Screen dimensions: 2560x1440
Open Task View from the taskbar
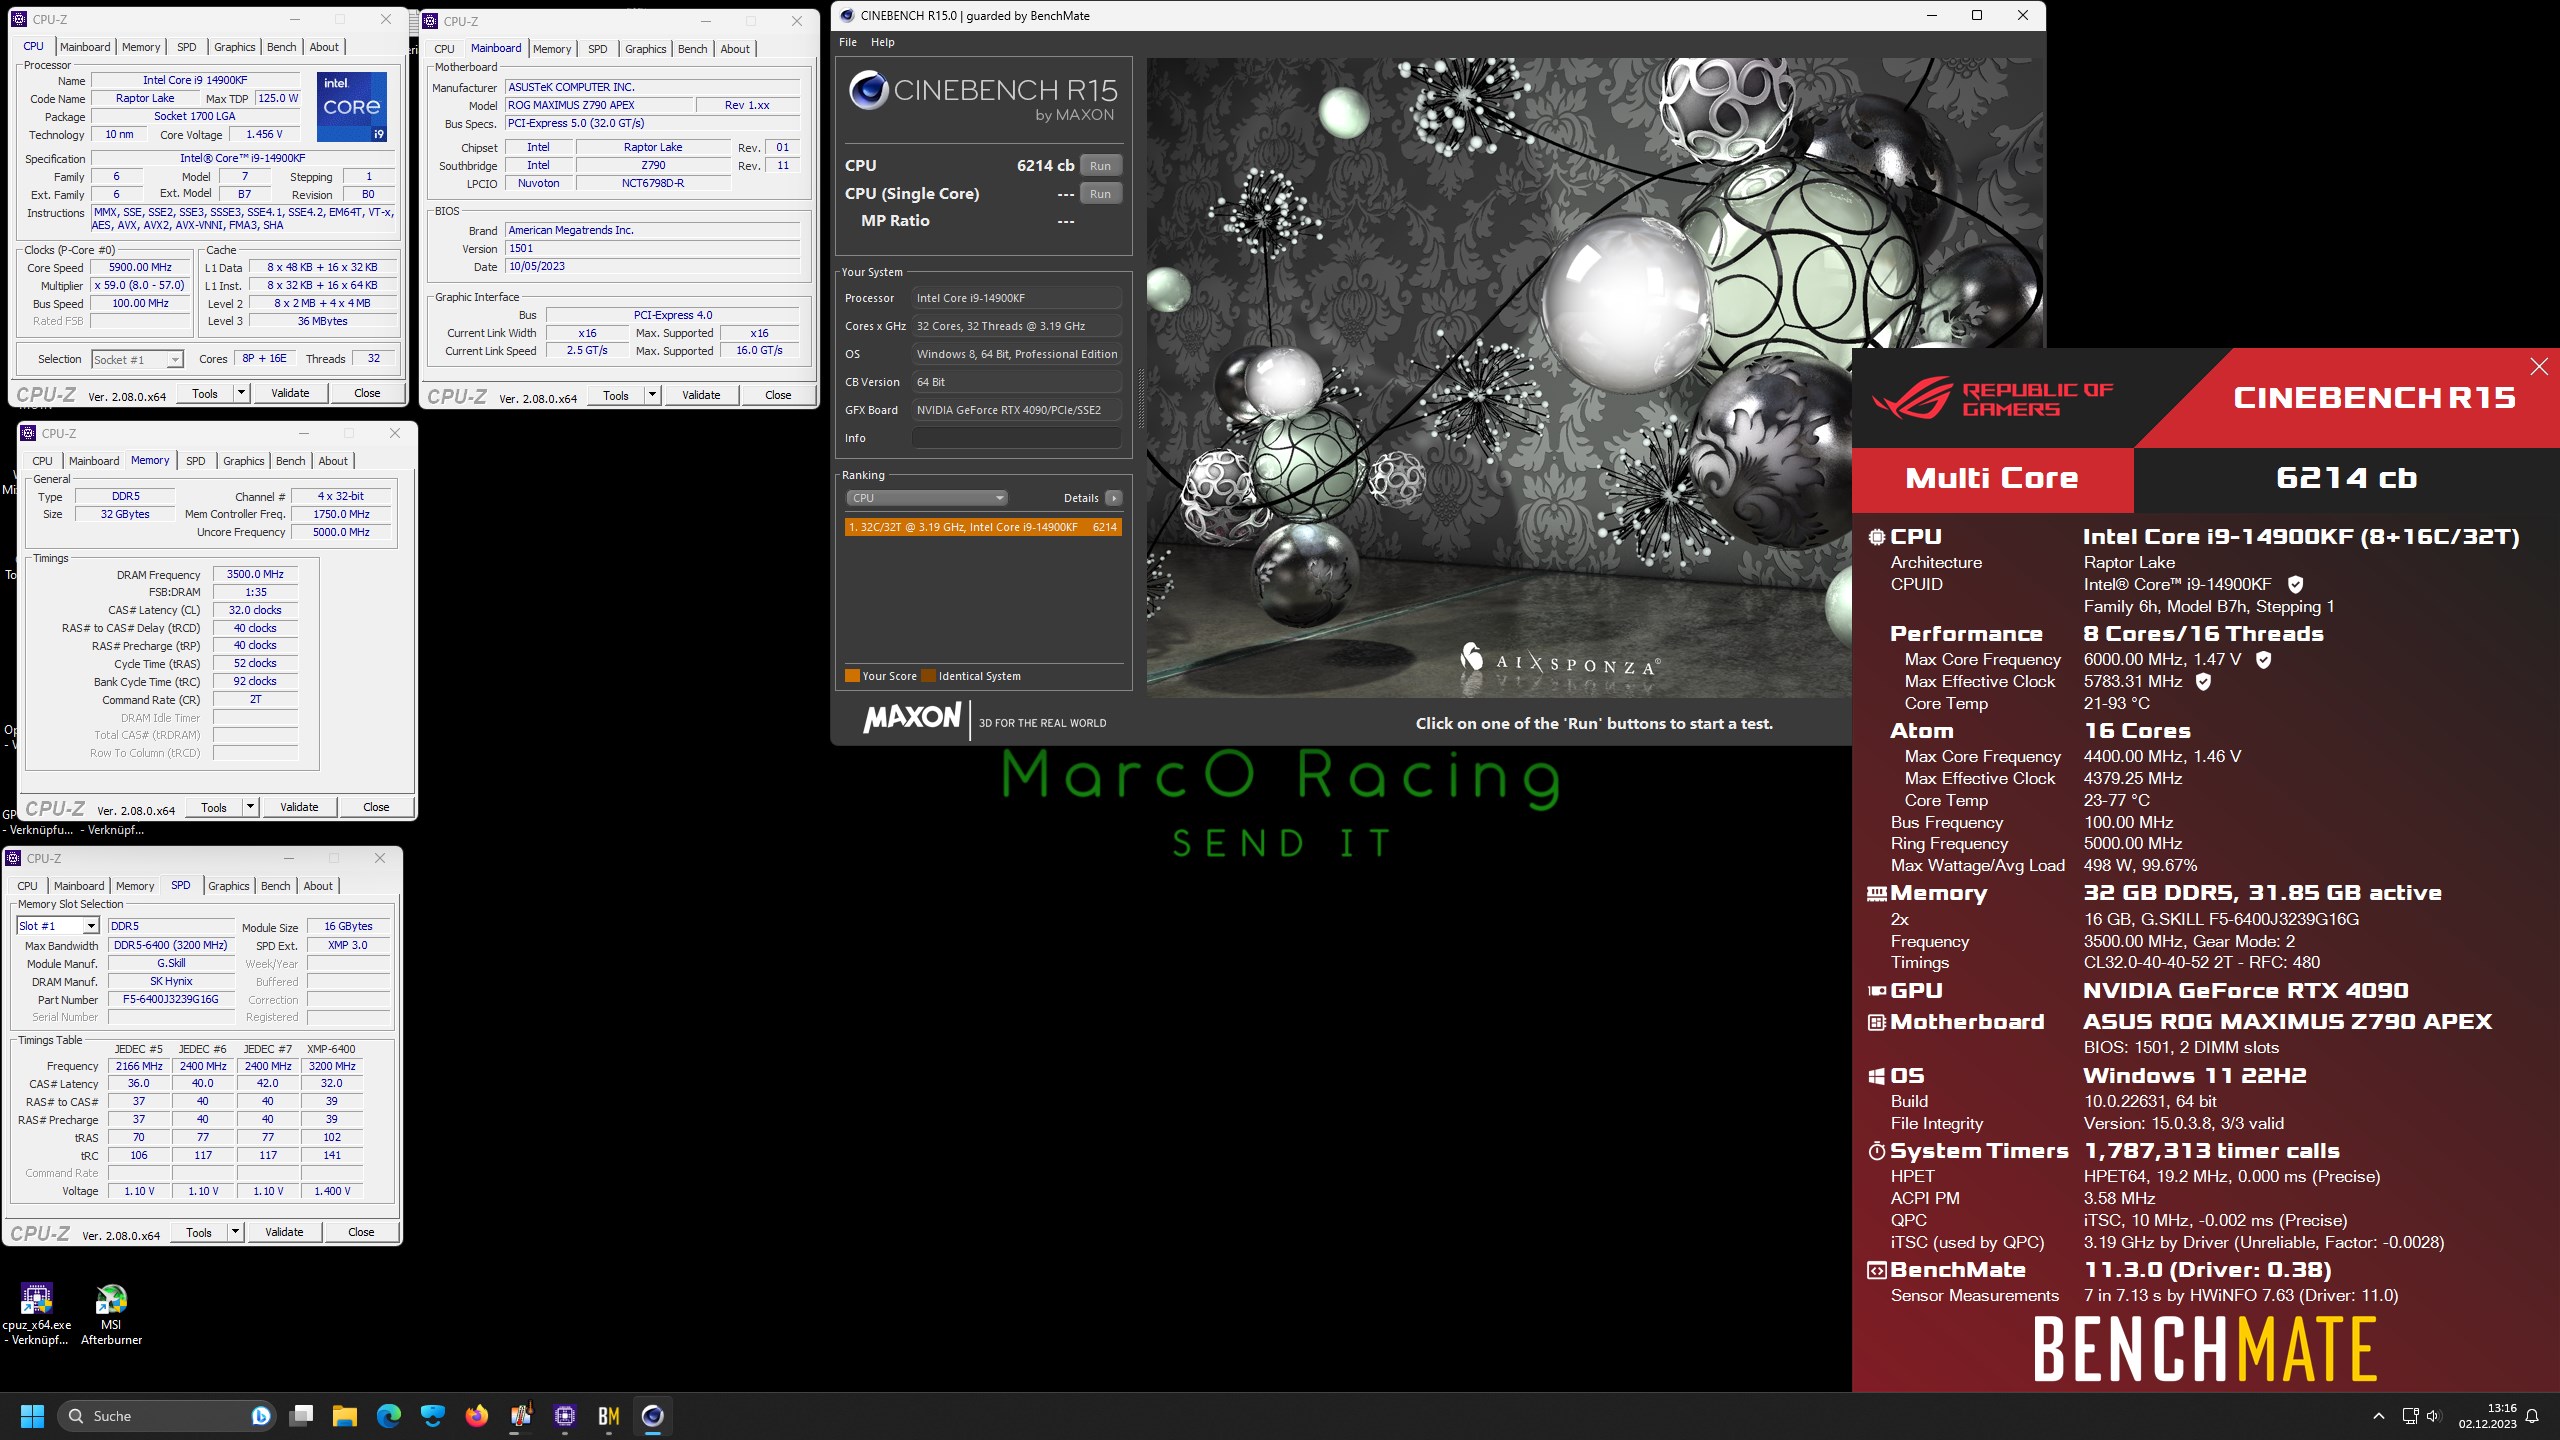(x=301, y=1416)
